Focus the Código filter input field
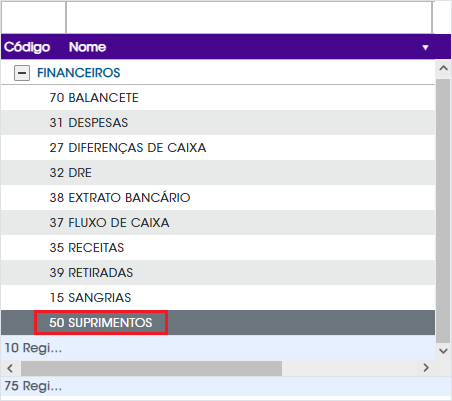Image resolution: width=452 pixels, height=401 pixels. click(x=34, y=17)
